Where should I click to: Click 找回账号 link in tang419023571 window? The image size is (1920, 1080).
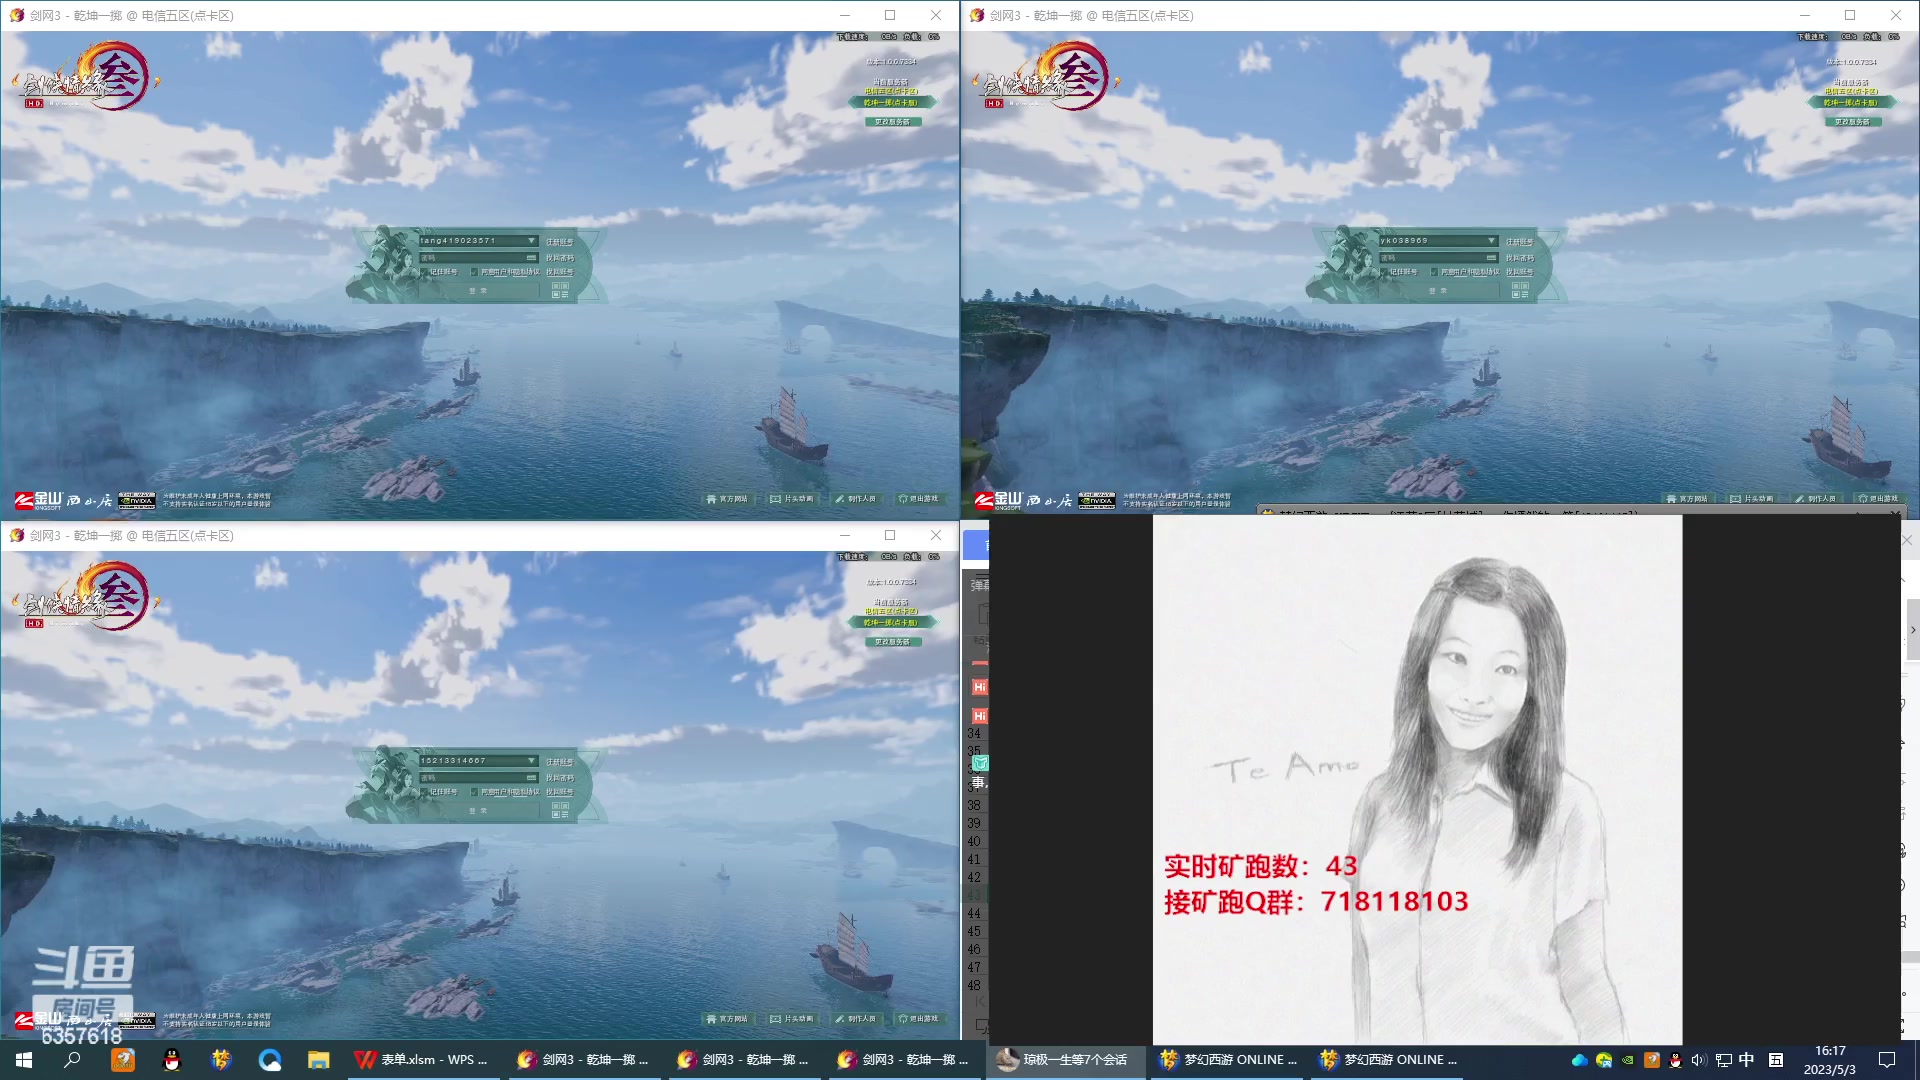(560, 272)
